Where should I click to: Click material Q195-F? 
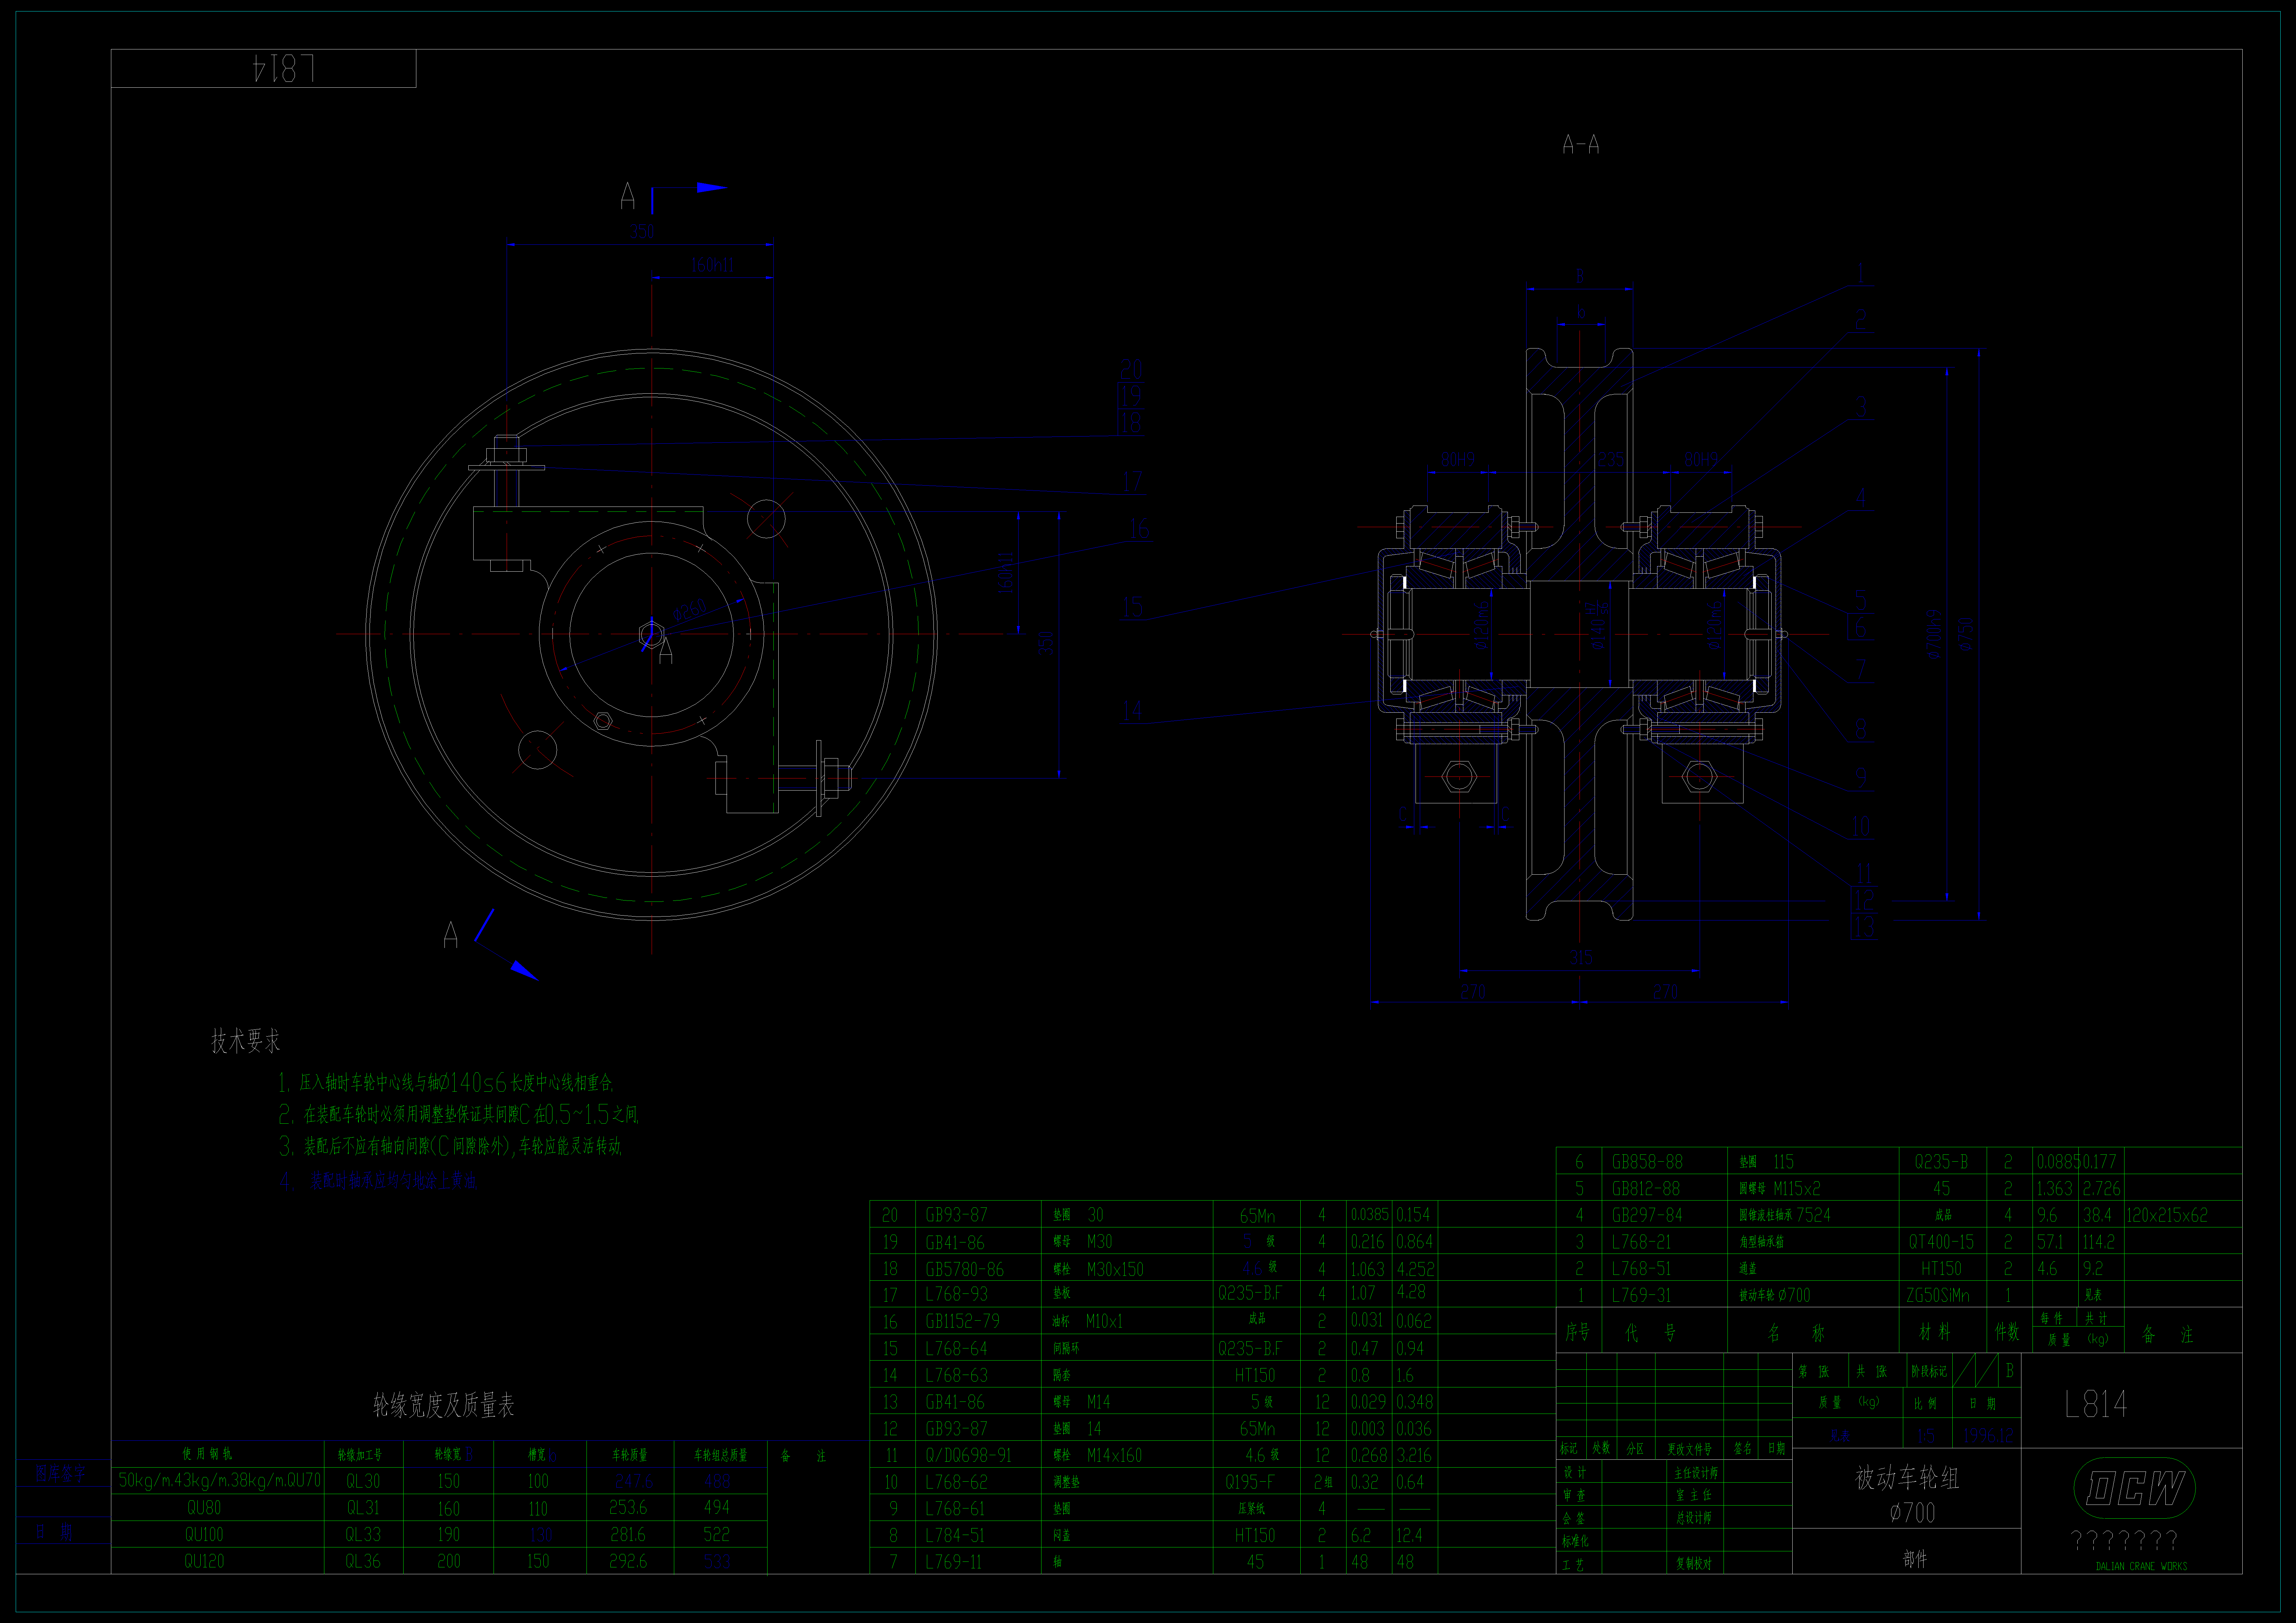point(1250,1482)
